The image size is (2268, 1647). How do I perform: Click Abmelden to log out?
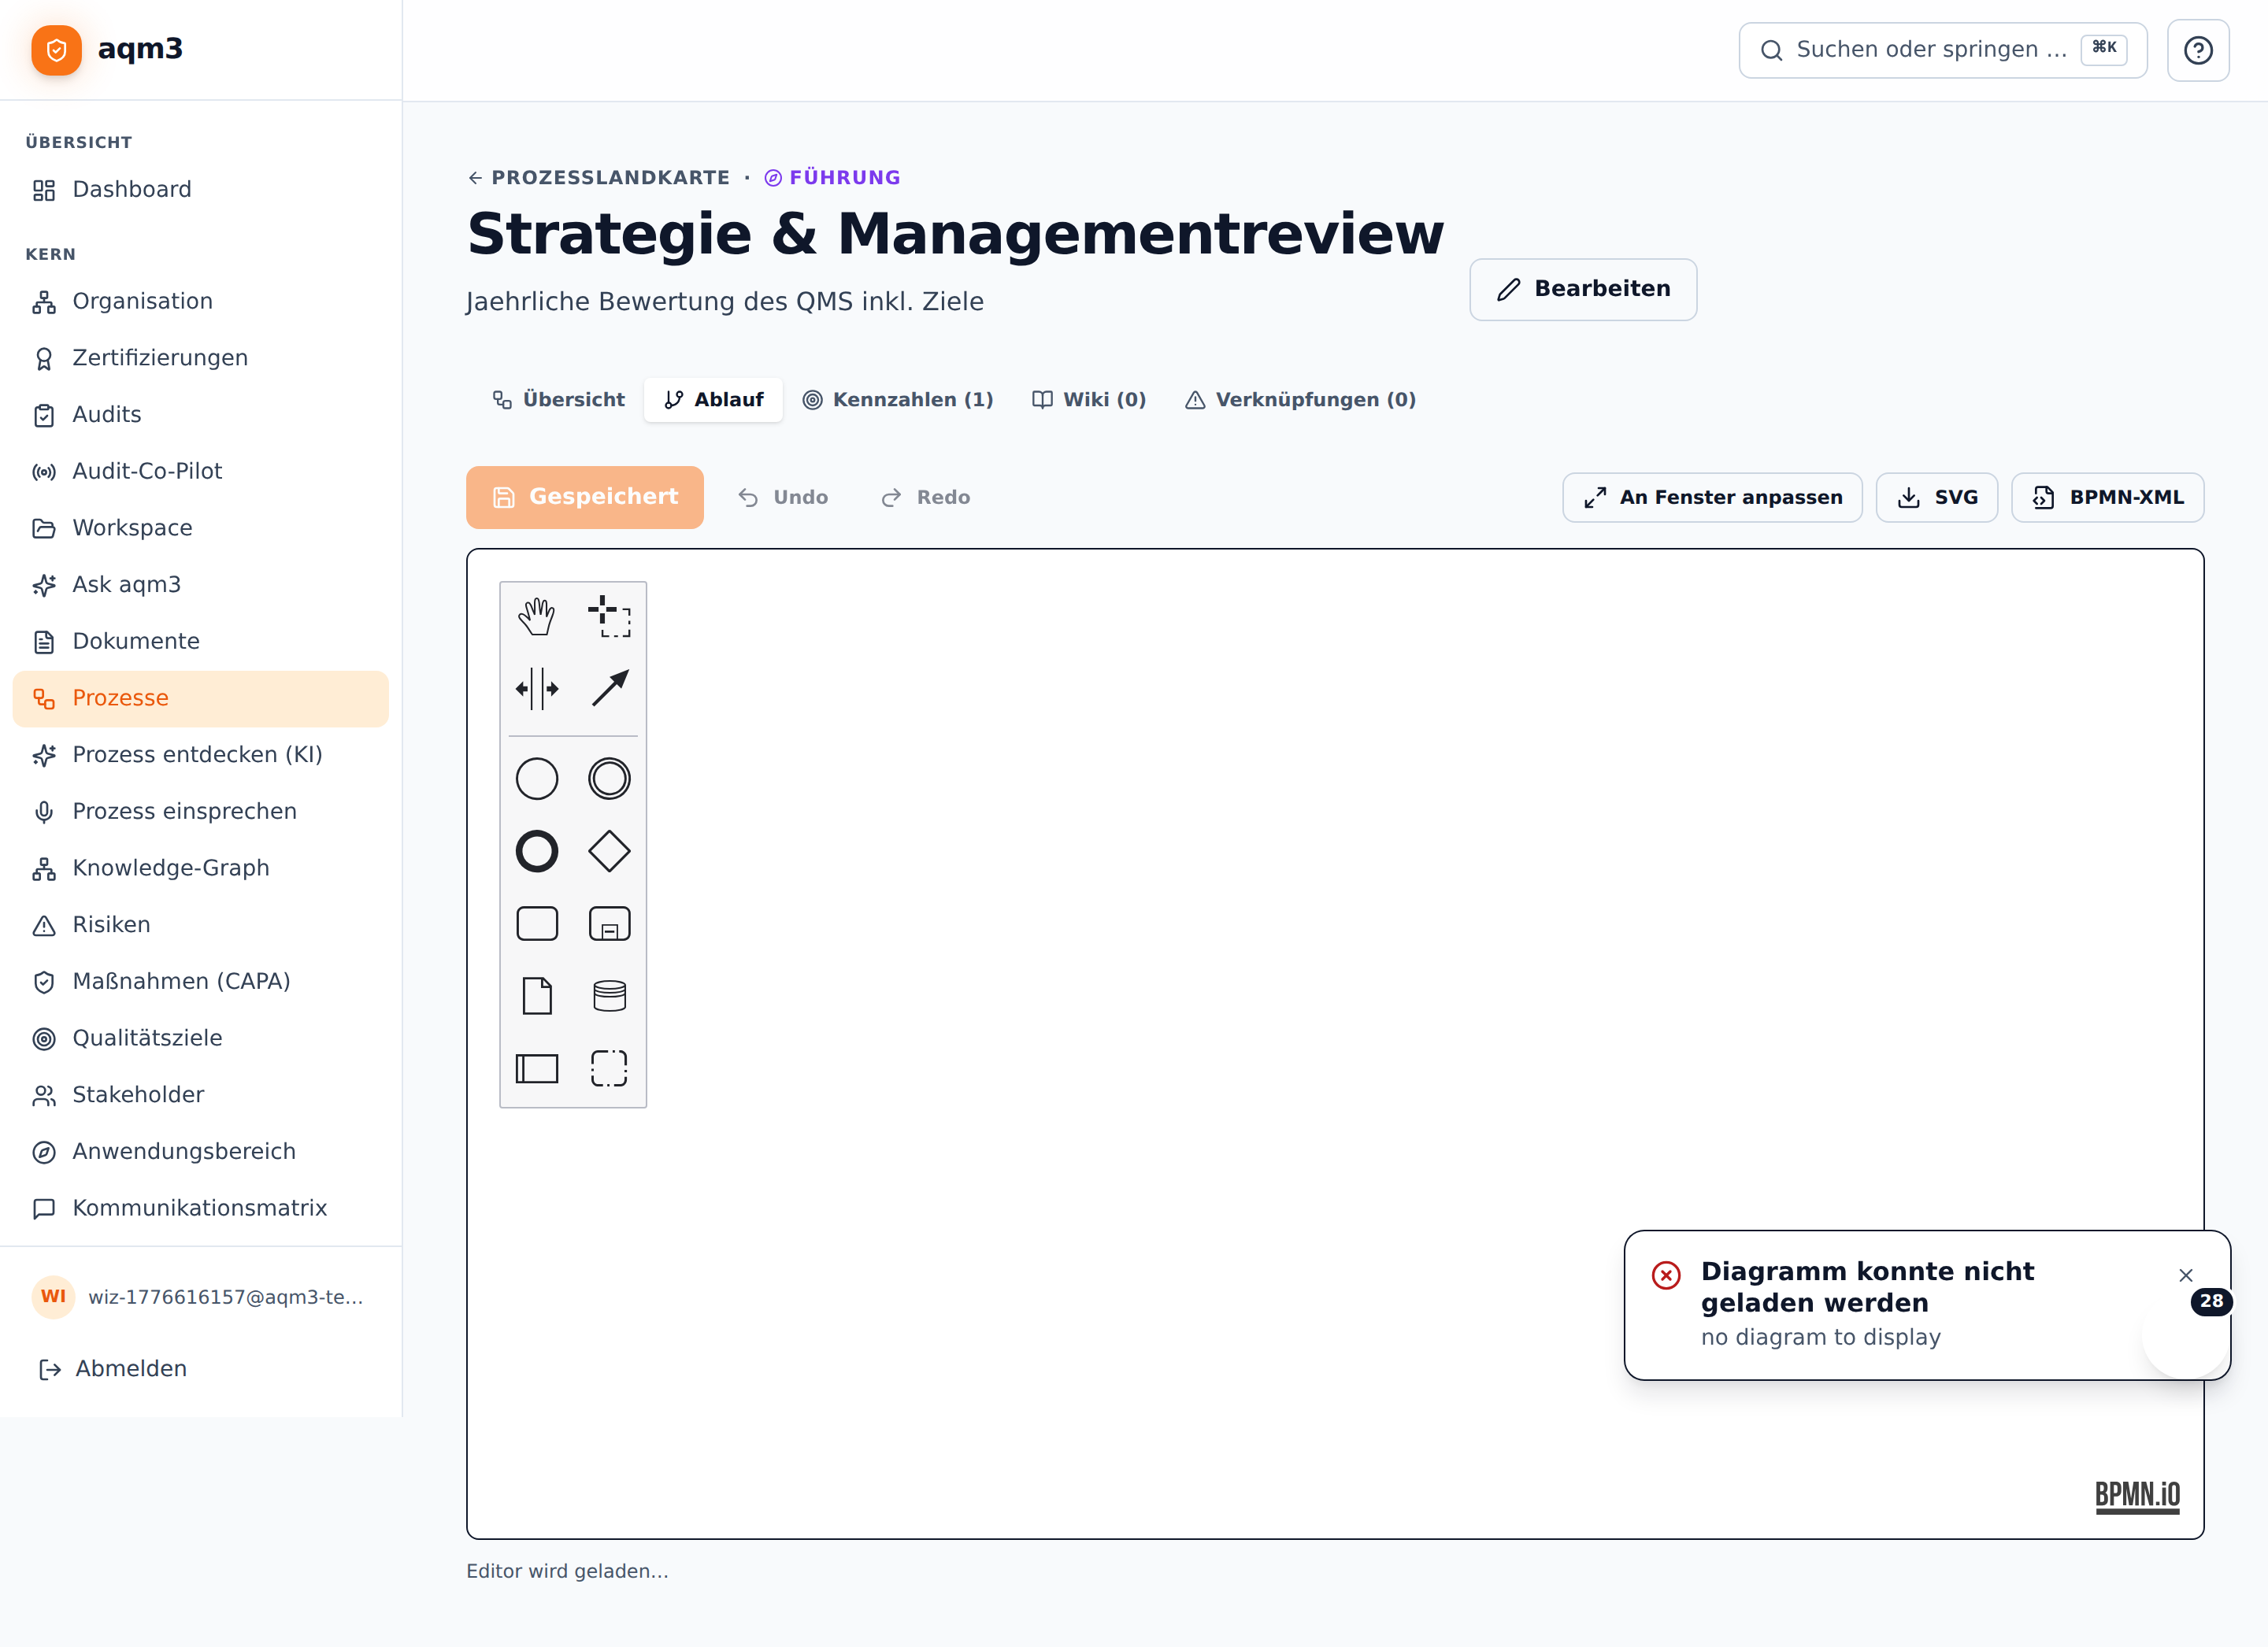pyautogui.click(x=200, y=1369)
